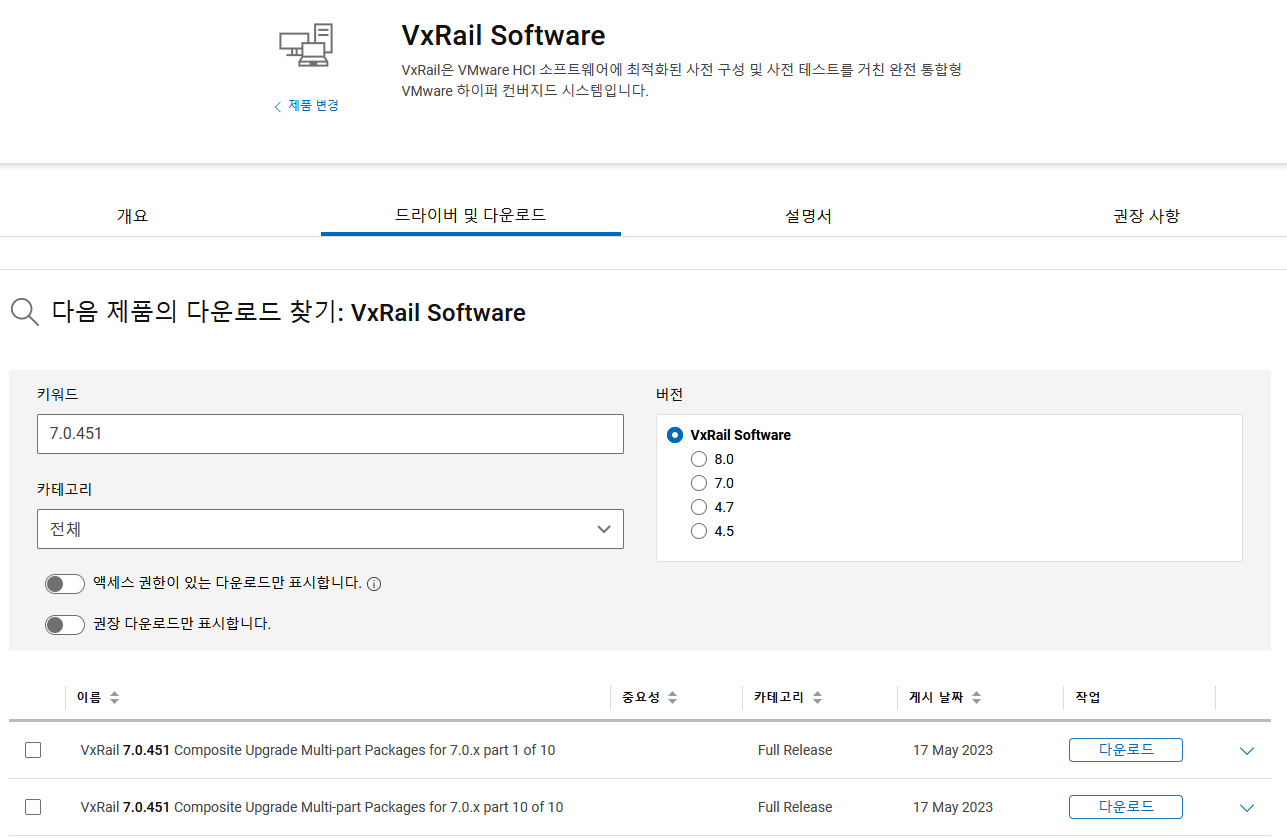1287x838 pixels.
Task: Click the 제품 변경 link
Action: click(x=314, y=106)
